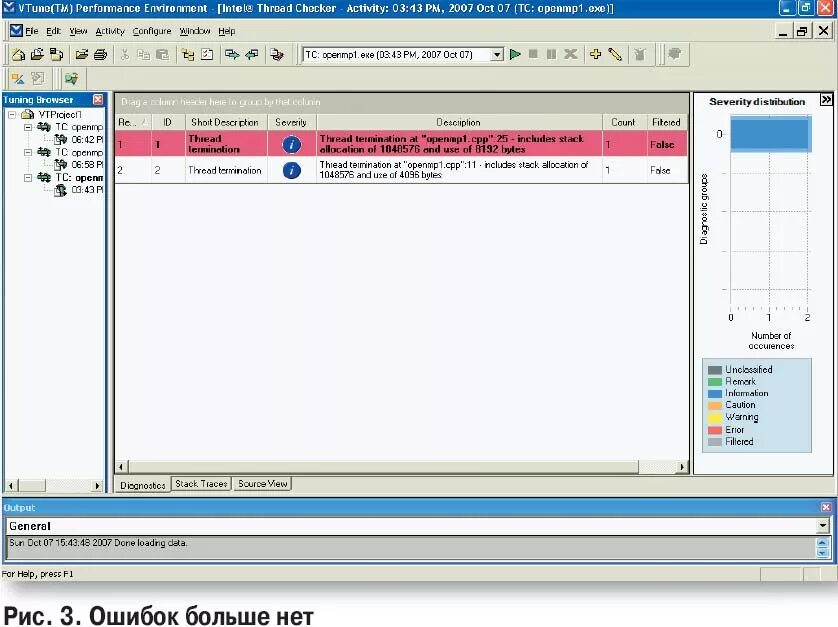Close the Tuning Browser panel
This screenshot has height=627, width=838.
98,99
